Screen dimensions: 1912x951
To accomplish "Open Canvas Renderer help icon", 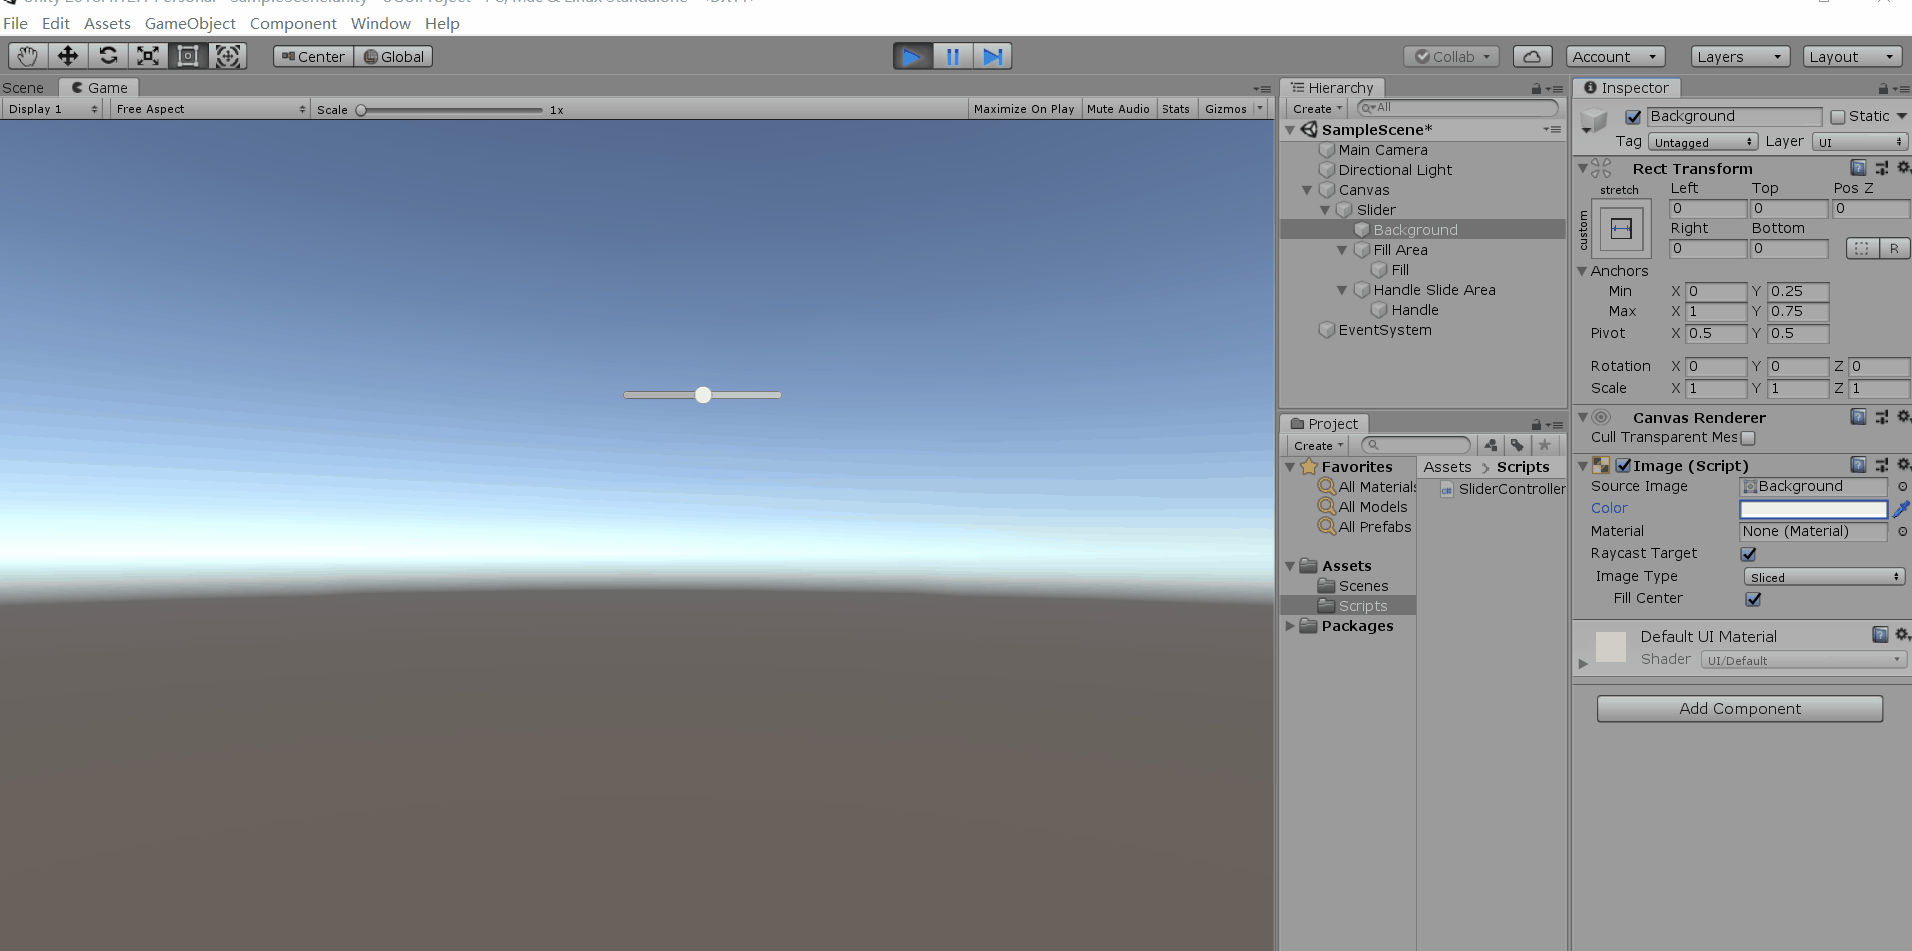I will 1858,417.
